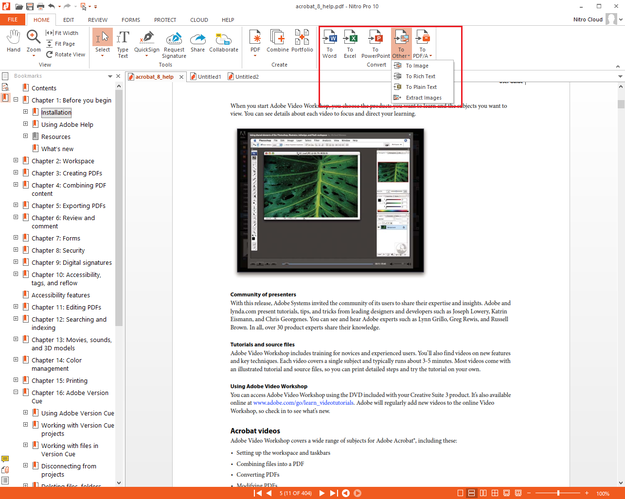625x499 pixels.
Task: Open the Zoom tool
Action: pyautogui.click(x=33, y=42)
